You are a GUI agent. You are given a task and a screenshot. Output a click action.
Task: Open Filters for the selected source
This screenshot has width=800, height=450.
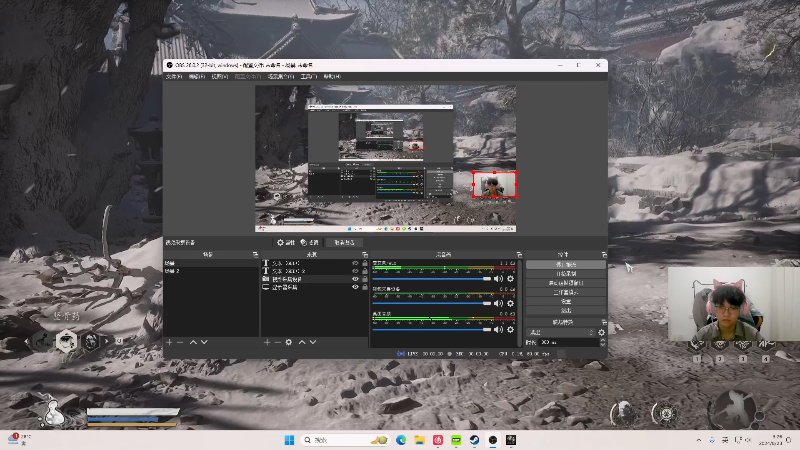pos(309,242)
